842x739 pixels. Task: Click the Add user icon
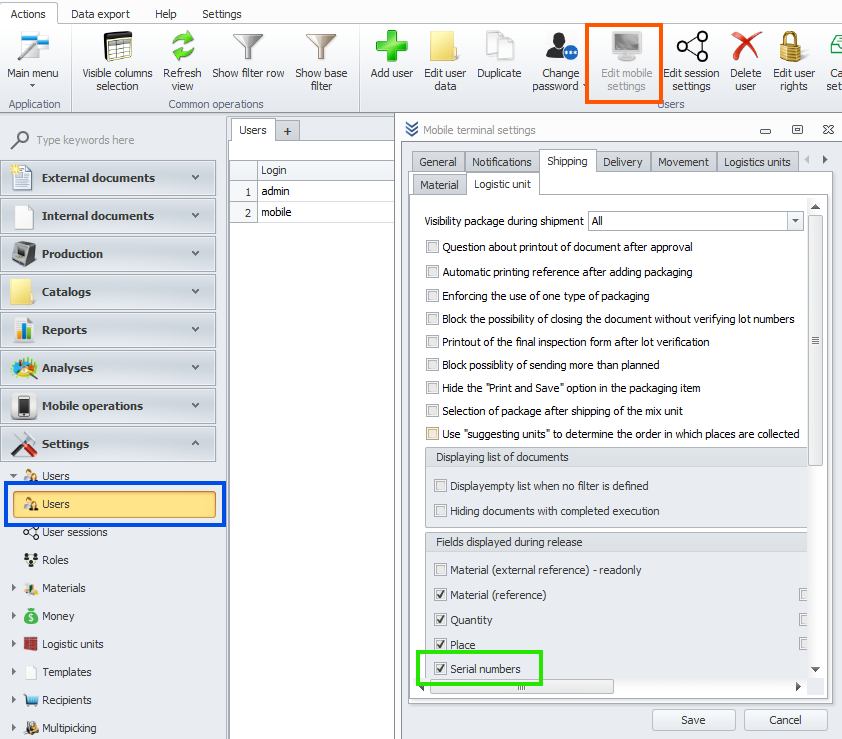[x=391, y=46]
